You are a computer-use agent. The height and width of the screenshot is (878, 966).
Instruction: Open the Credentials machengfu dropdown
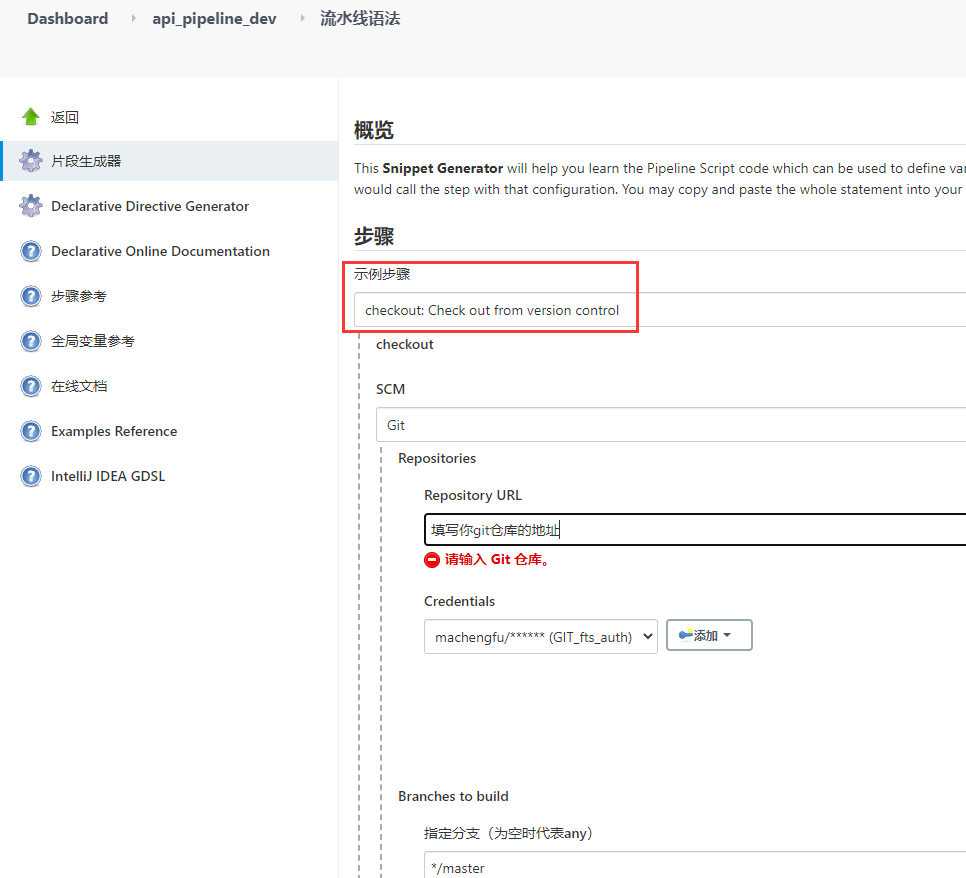click(x=541, y=636)
